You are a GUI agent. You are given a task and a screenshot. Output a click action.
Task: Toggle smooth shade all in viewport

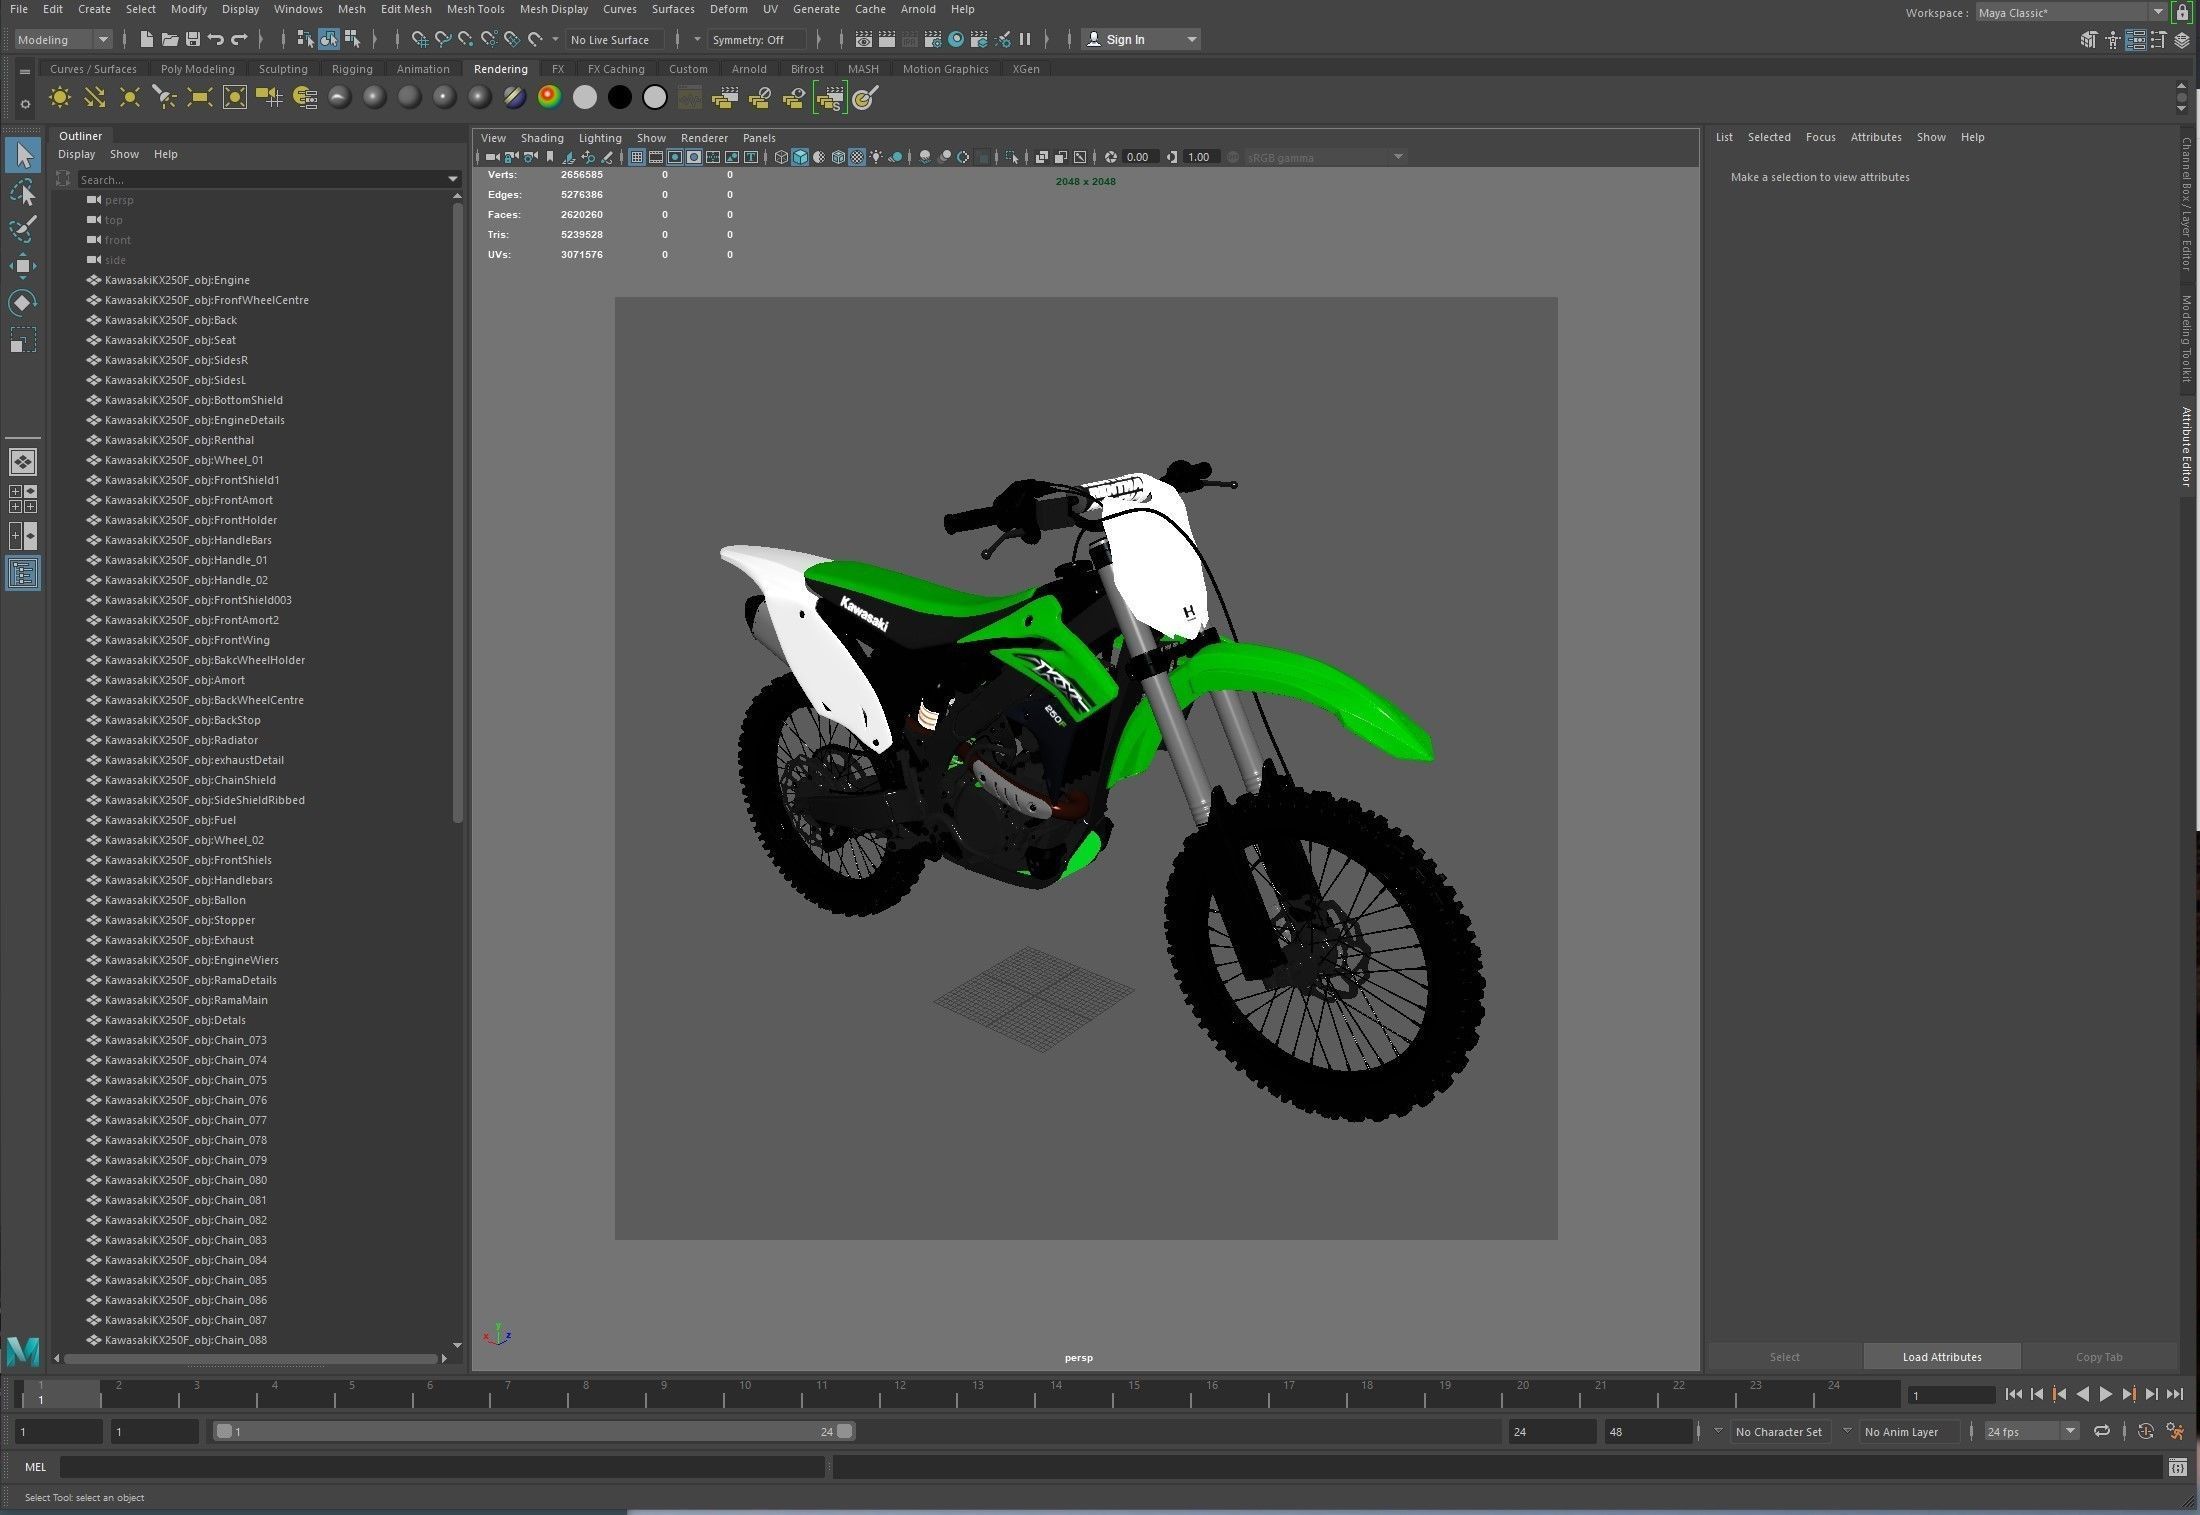pyautogui.click(x=800, y=157)
